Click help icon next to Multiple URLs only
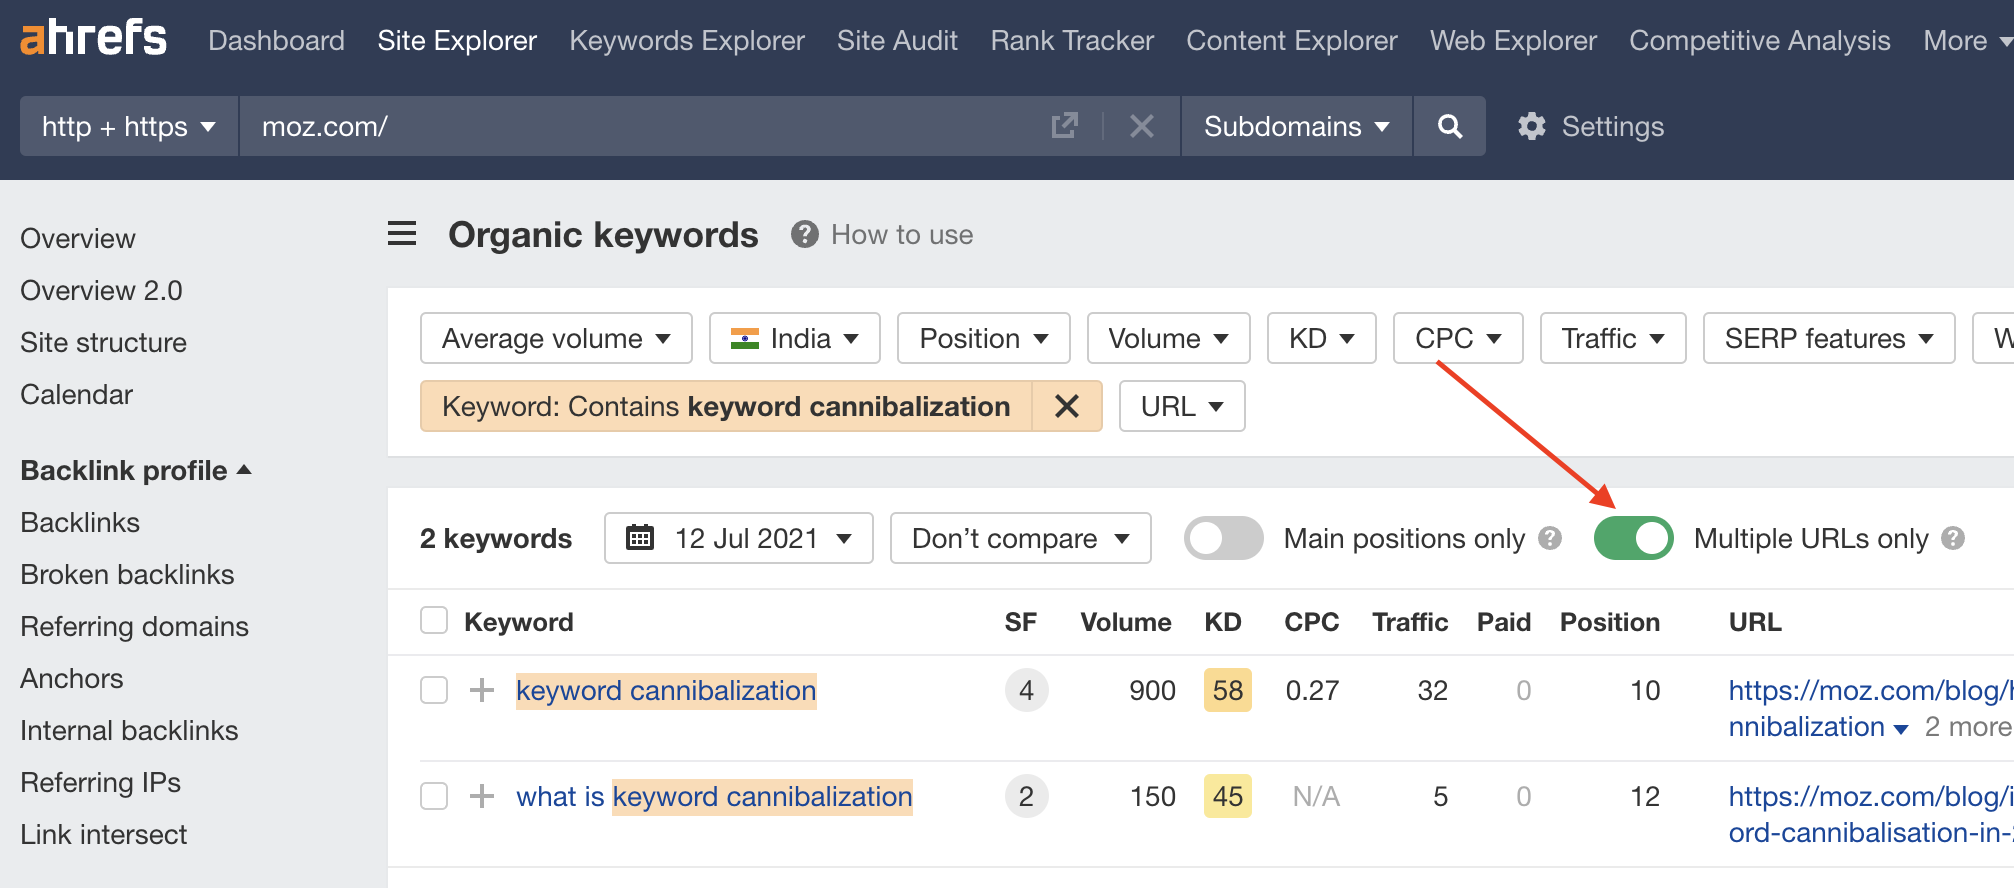Viewport: 2014px width, 888px height. pyautogui.click(x=1953, y=538)
